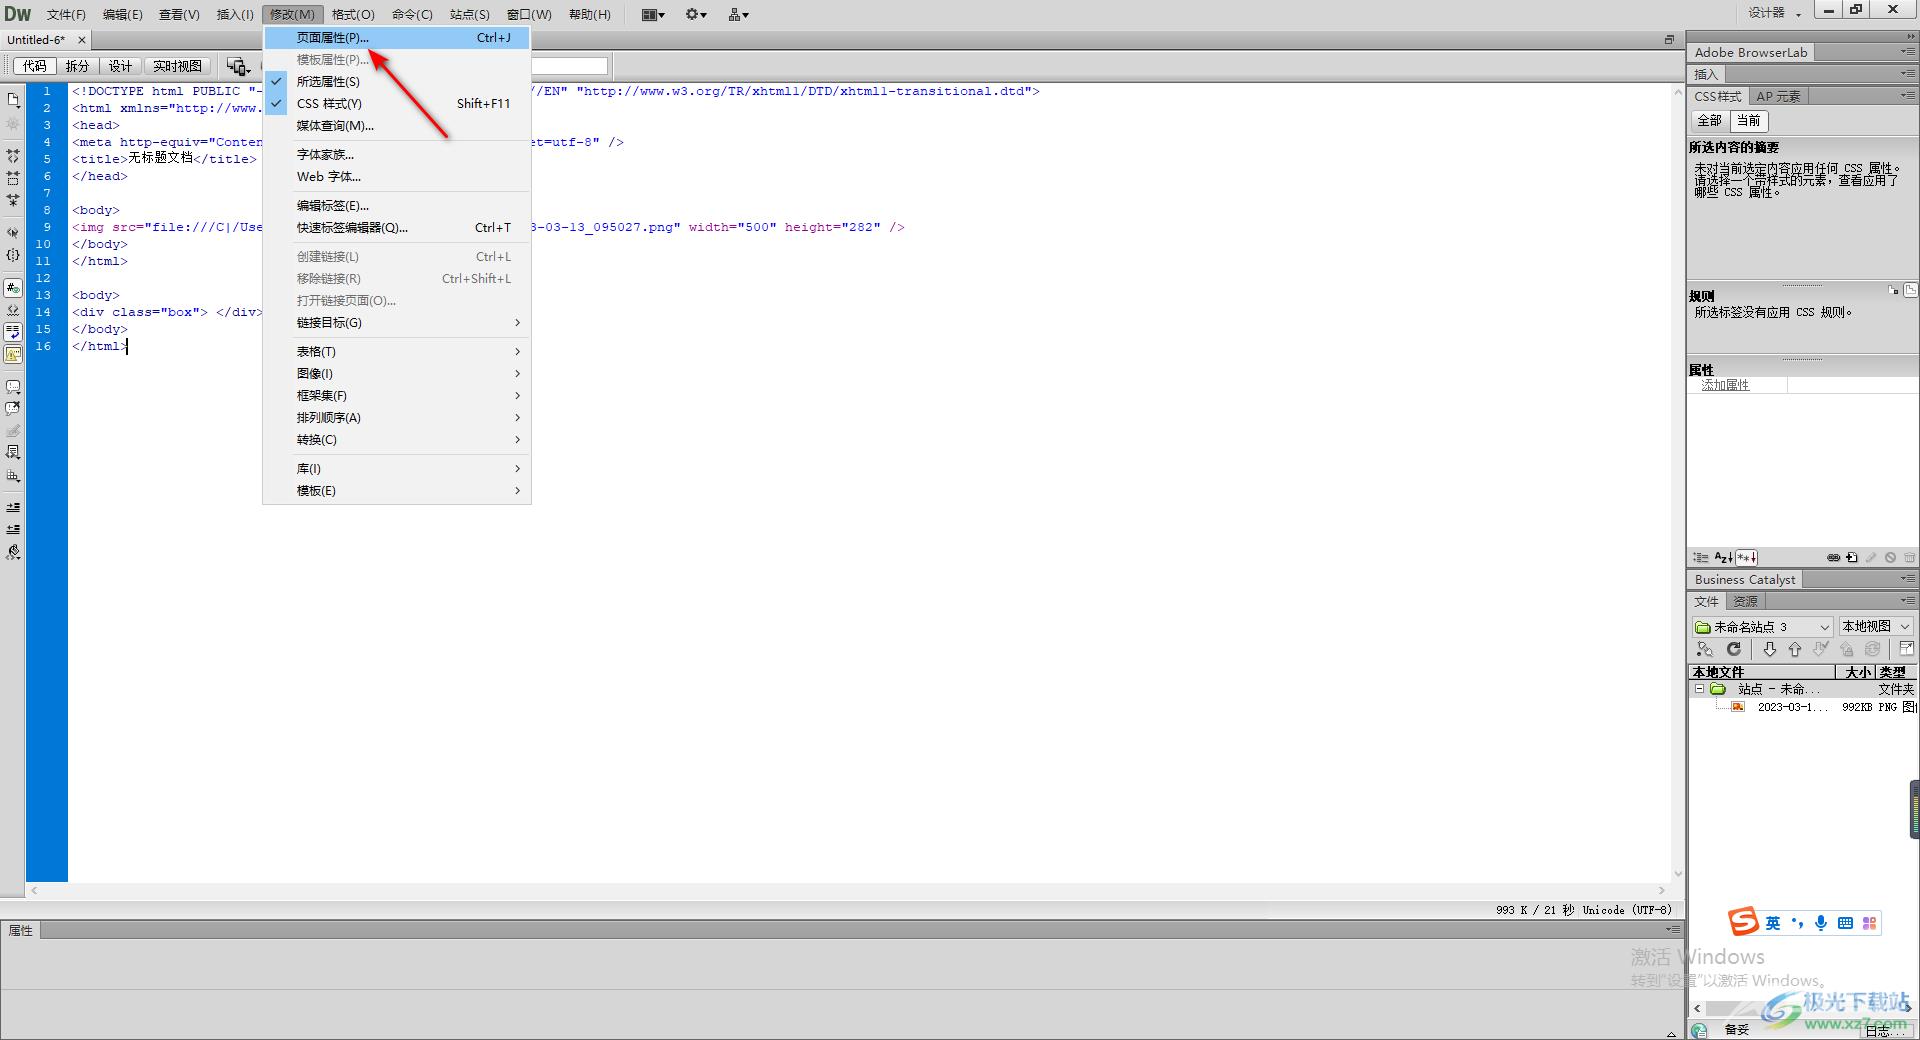The image size is (1920, 1040).
Task: Click Sogou soft keyboard icon
Action: [1846, 923]
